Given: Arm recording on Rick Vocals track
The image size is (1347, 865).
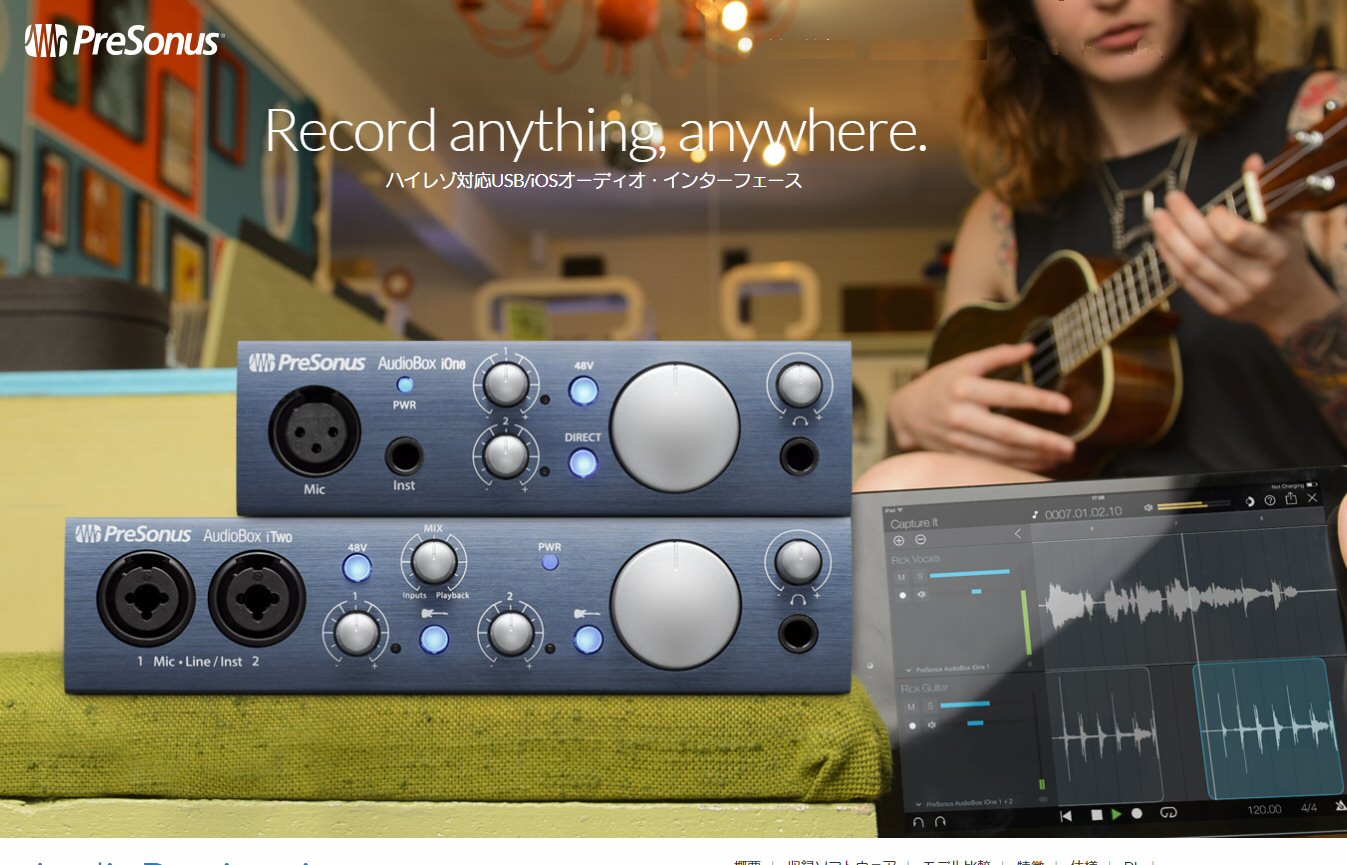Looking at the screenshot, I should pyautogui.click(x=903, y=595).
